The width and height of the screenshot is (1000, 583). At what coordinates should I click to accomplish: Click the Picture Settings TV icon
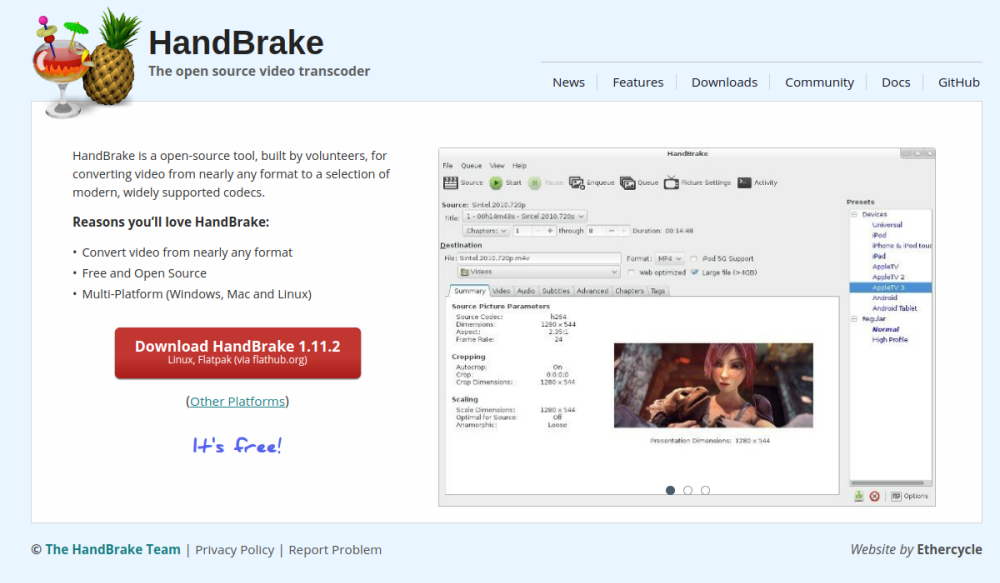(x=671, y=183)
